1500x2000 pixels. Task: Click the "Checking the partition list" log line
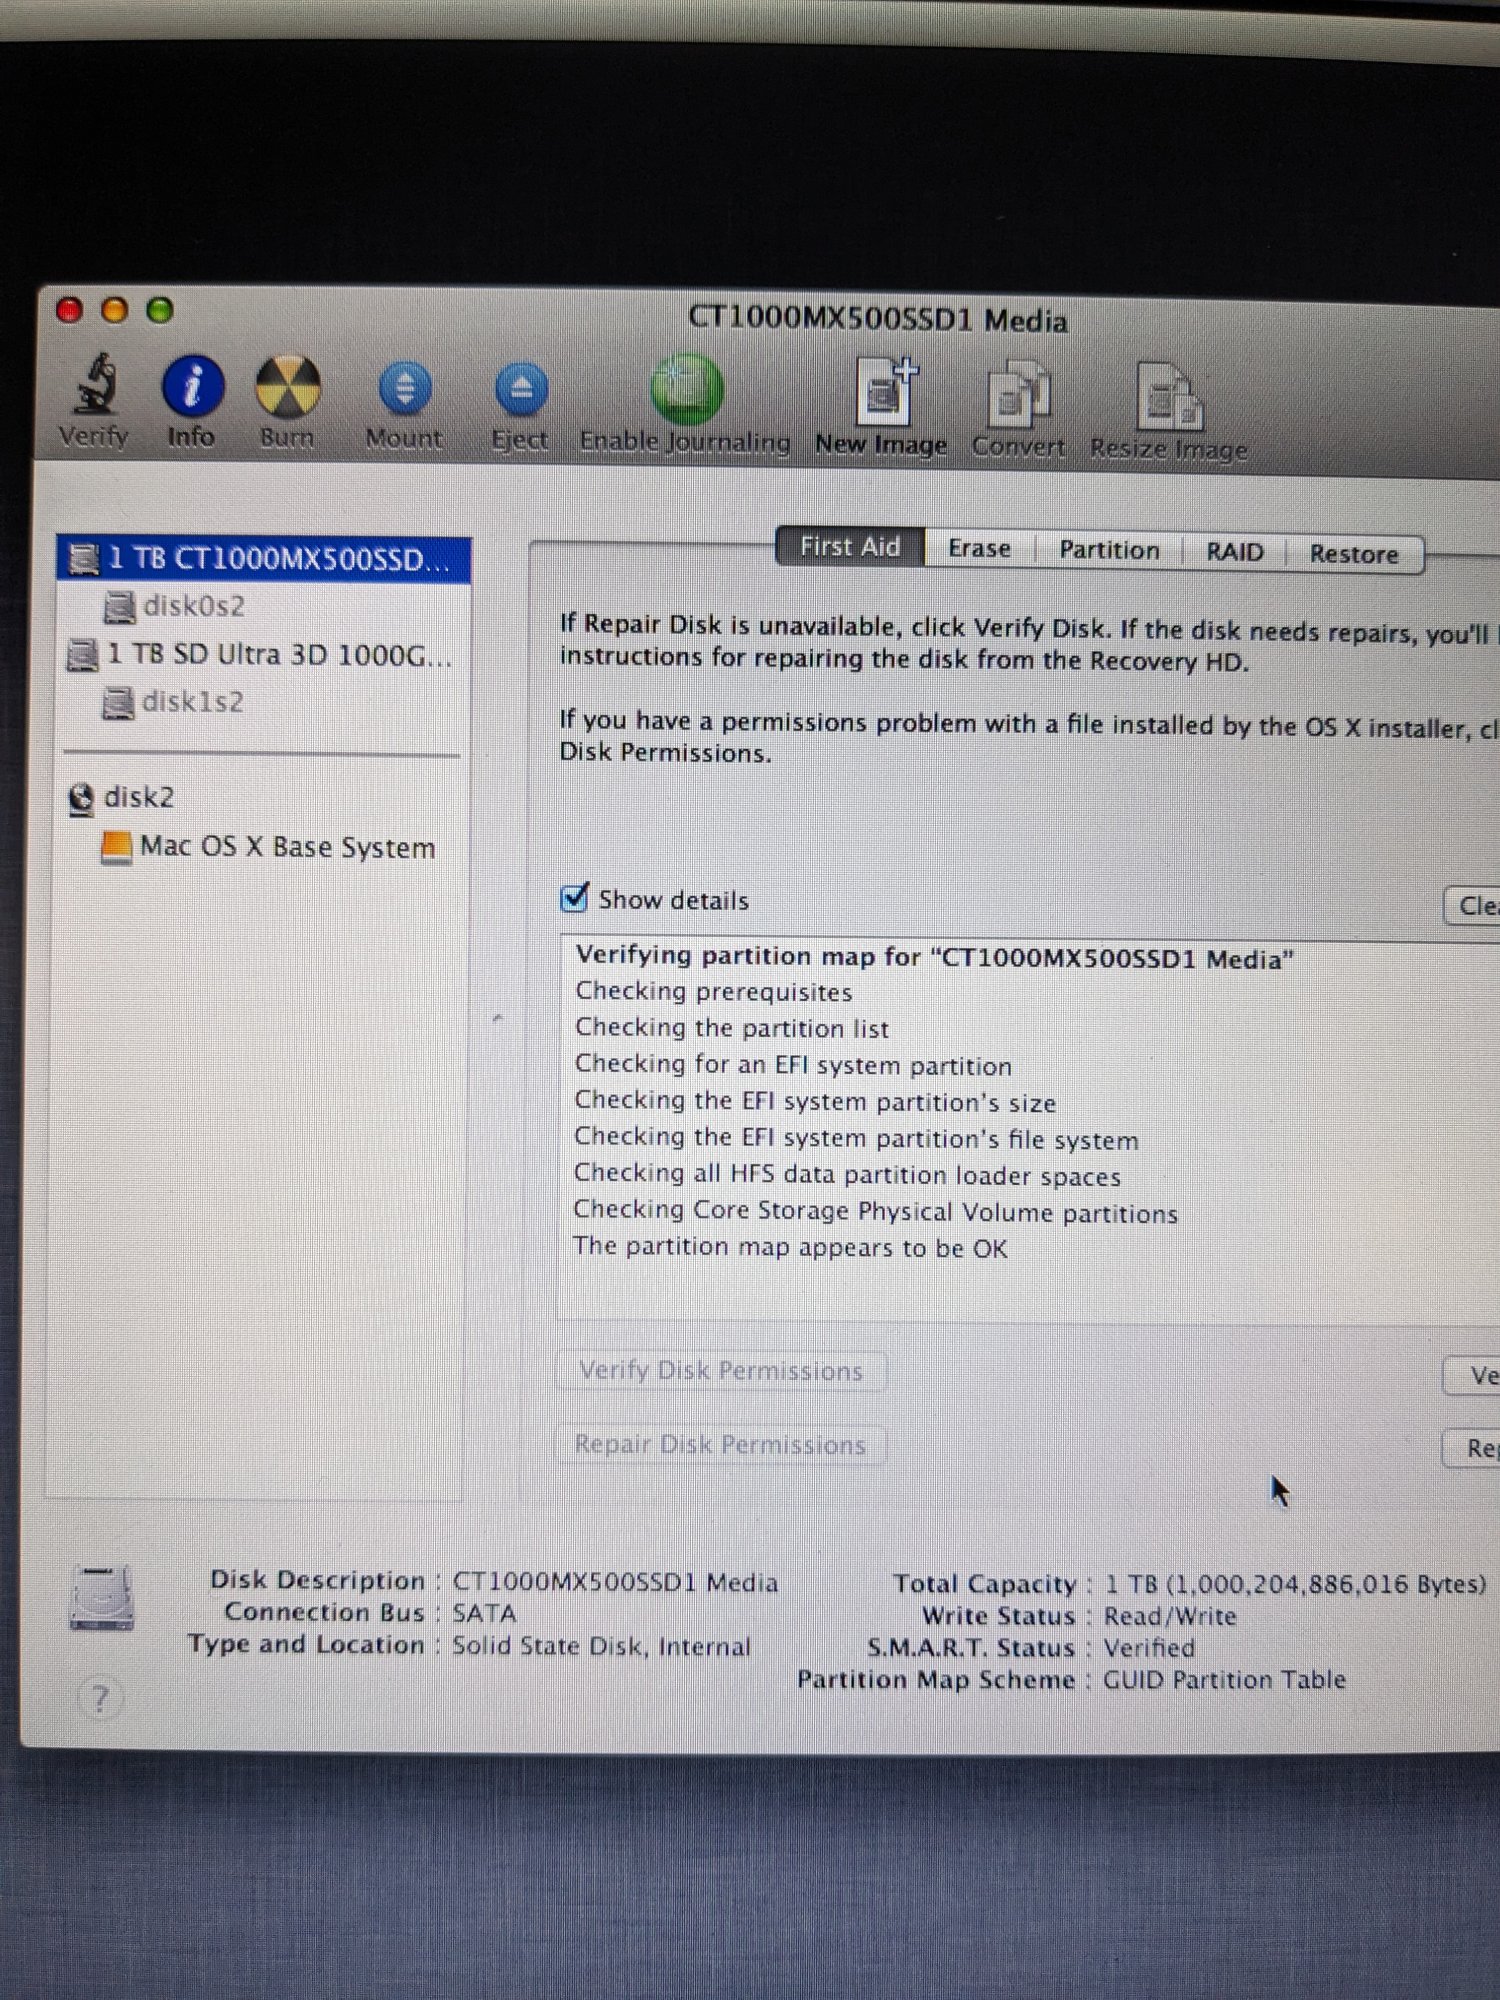pos(731,1028)
